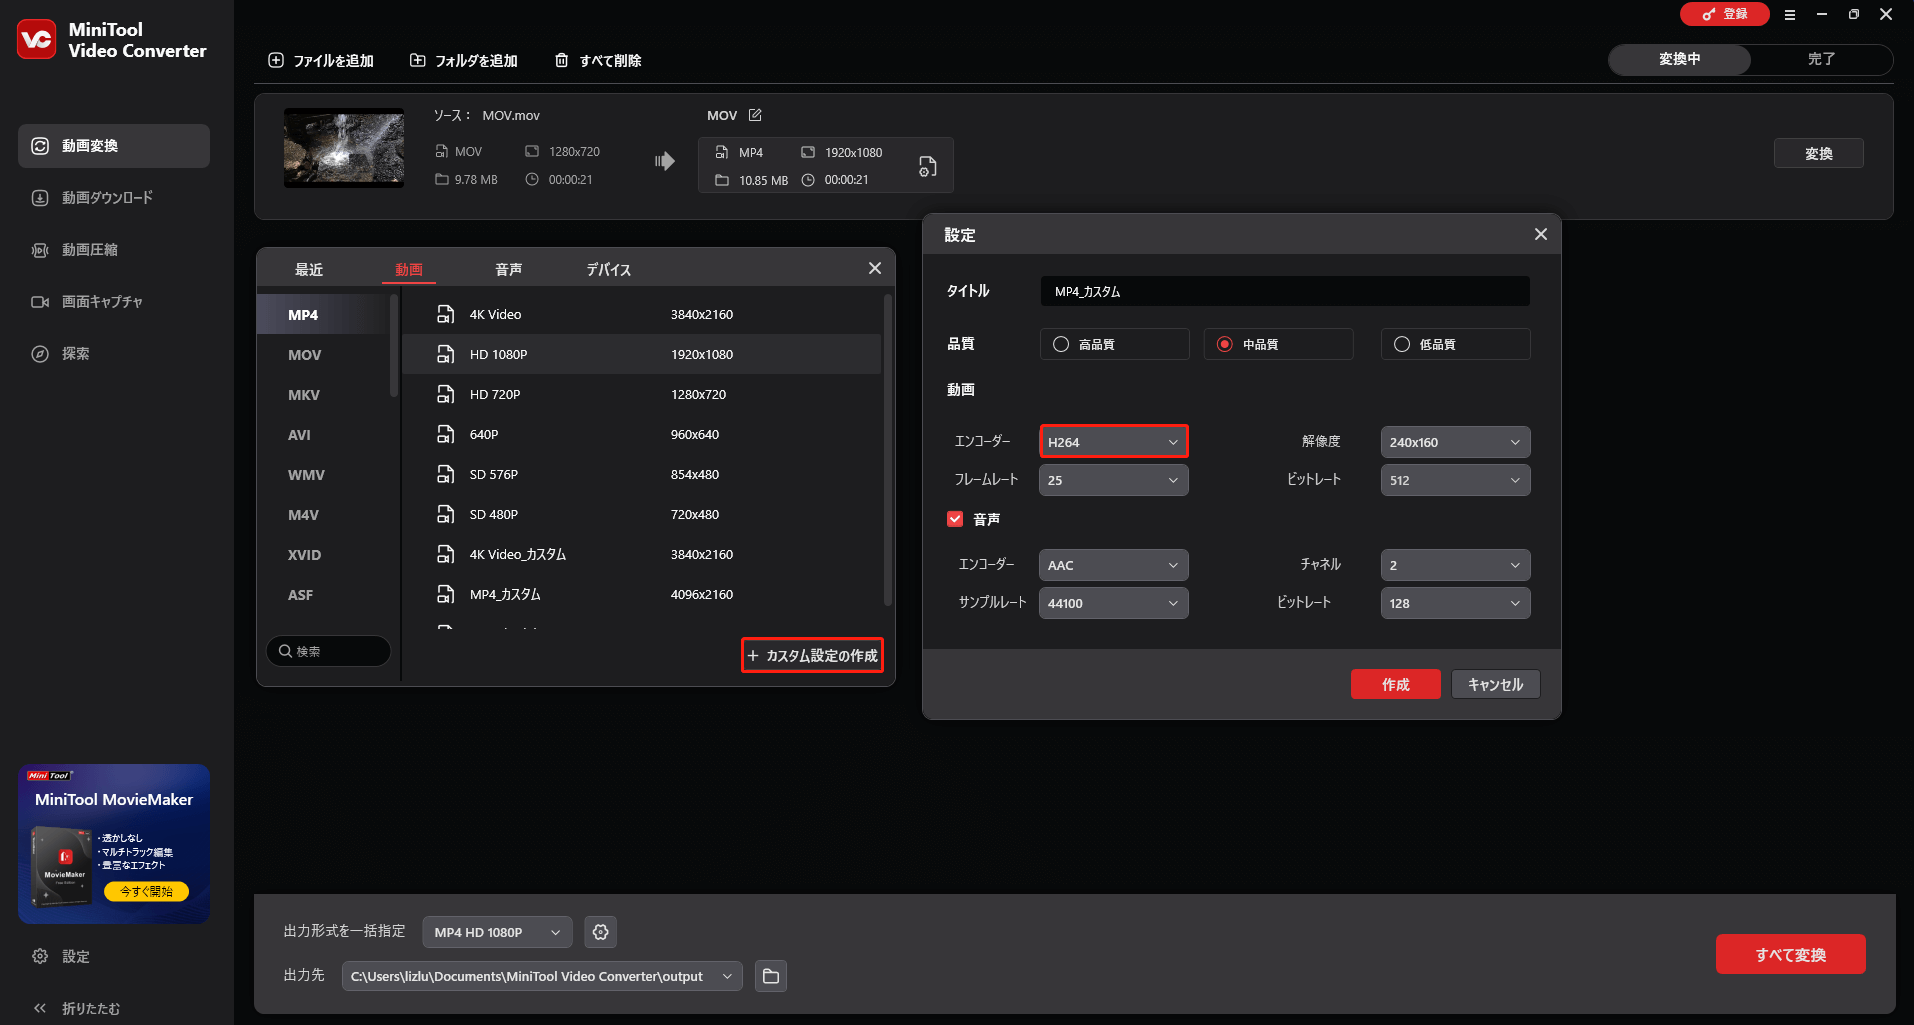Click file icon for 4K Video preset
This screenshot has width=1914, height=1025.
point(446,314)
